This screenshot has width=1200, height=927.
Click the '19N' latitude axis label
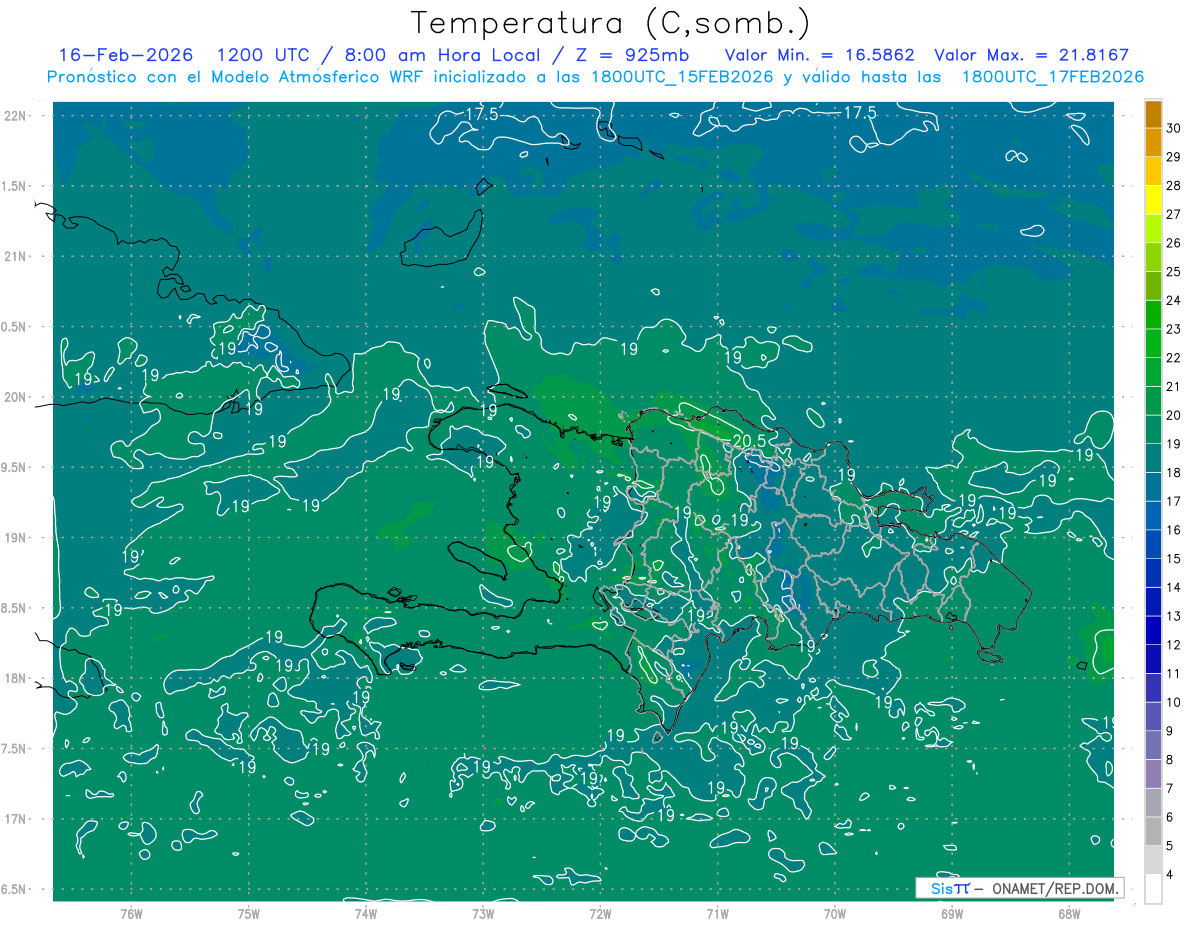pyautogui.click(x=17, y=538)
